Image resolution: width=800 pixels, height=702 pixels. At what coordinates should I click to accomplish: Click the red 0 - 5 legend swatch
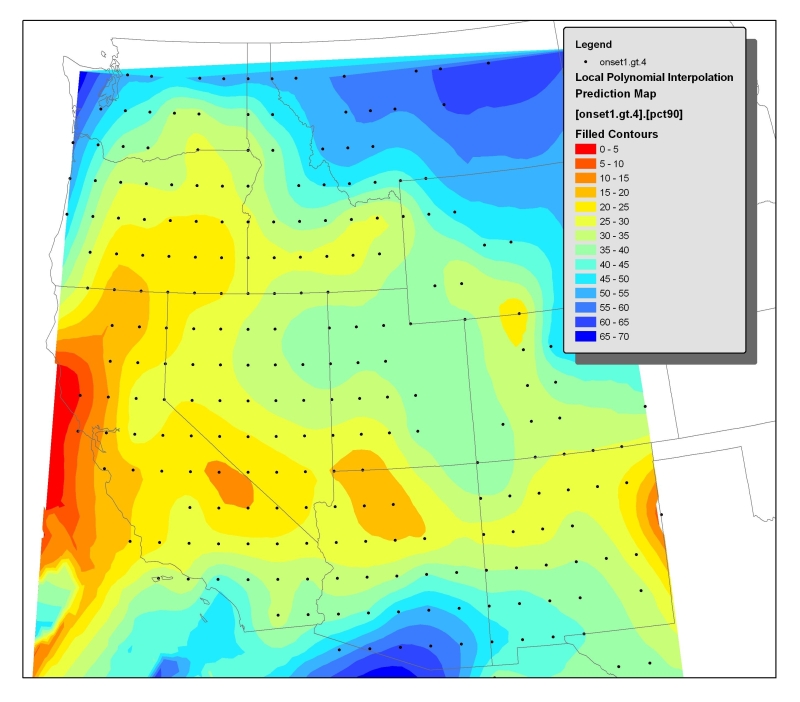click(x=585, y=149)
